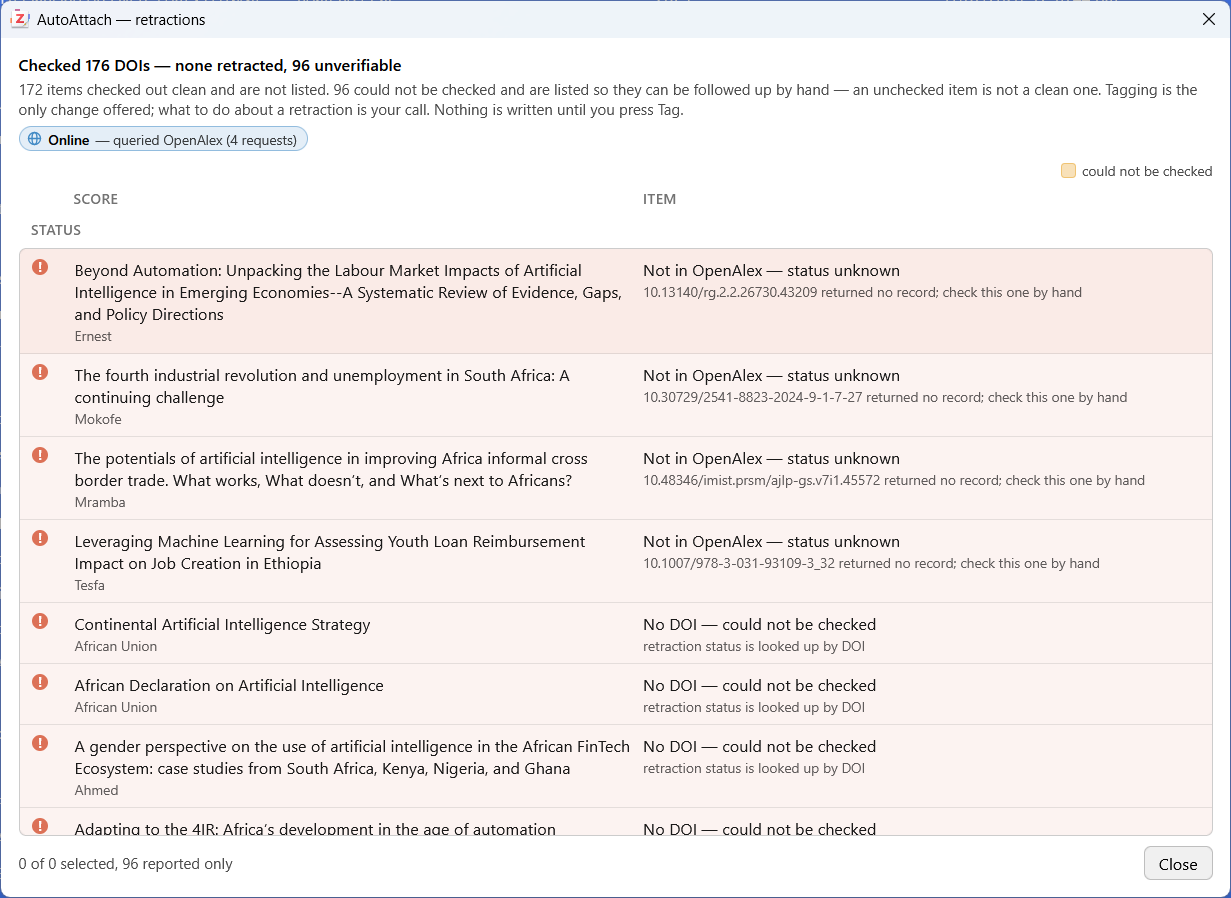Click warning icon beside Leveraging Machine Learning item
The height and width of the screenshot is (898, 1231).
(x=40, y=538)
